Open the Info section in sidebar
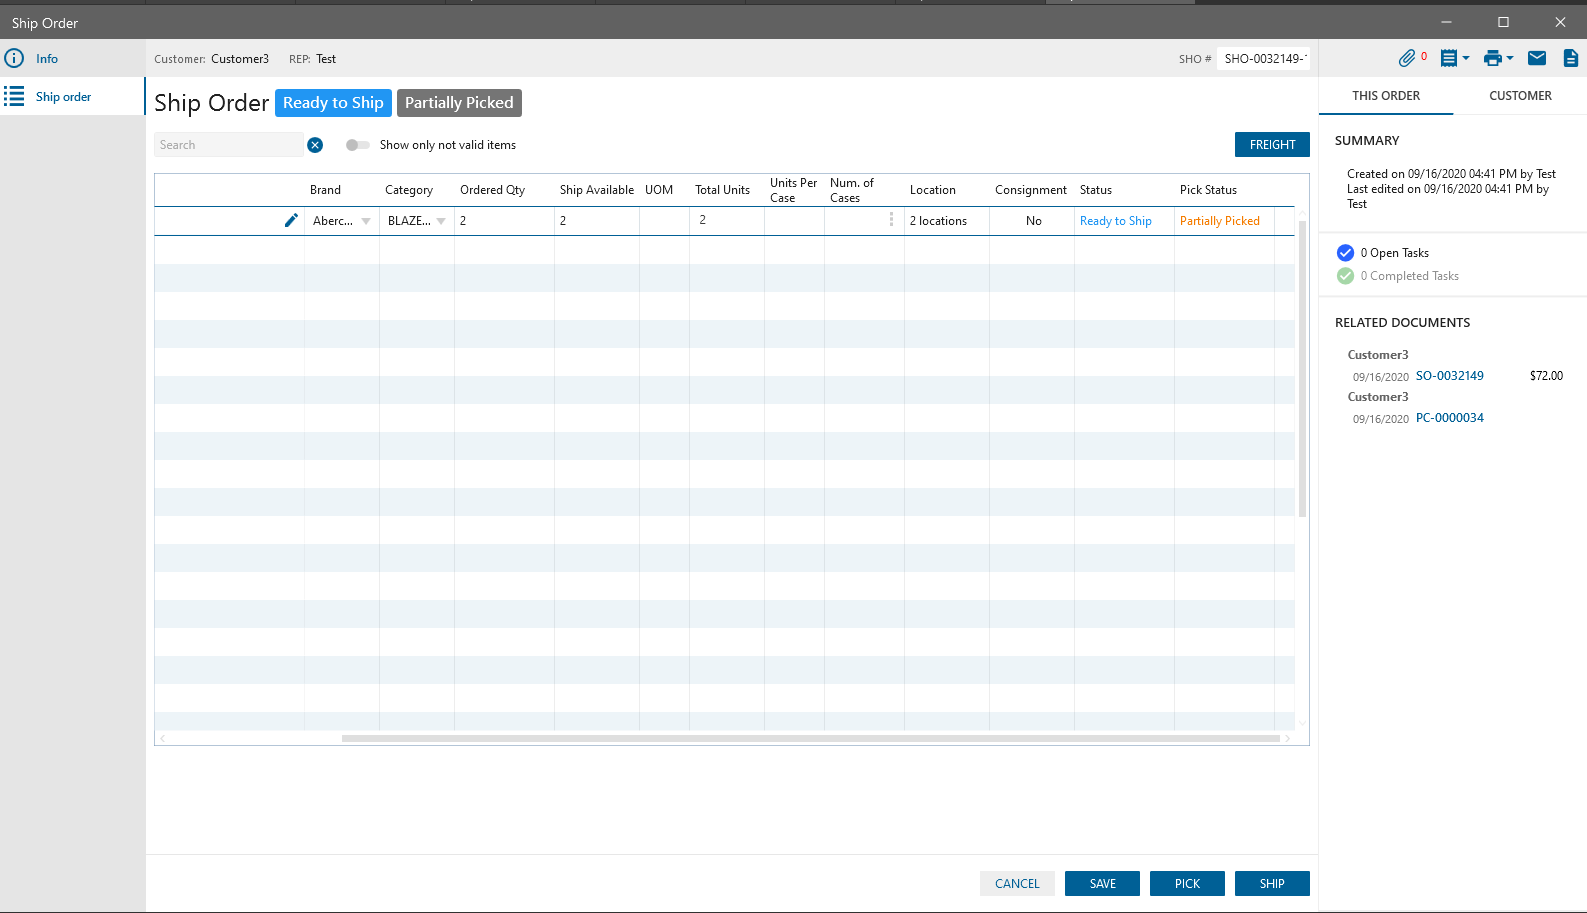This screenshot has width=1587, height=913. 47,59
